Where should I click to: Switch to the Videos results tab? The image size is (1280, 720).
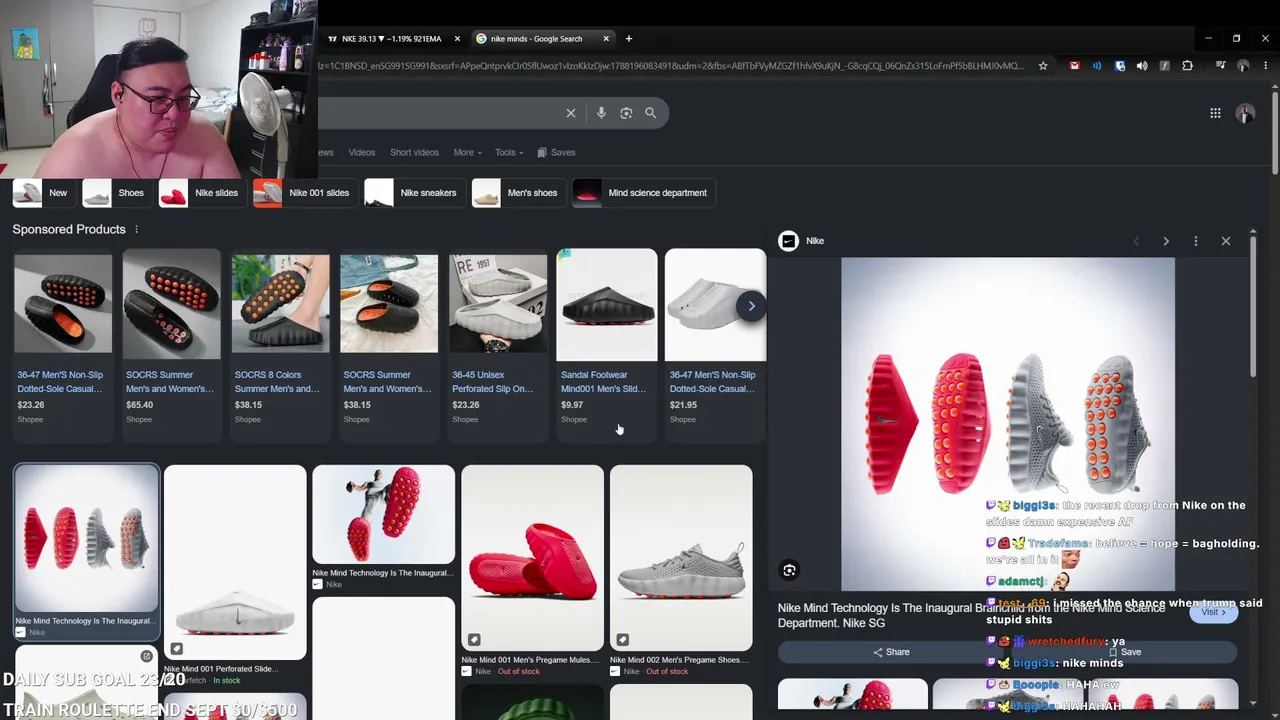361,153
